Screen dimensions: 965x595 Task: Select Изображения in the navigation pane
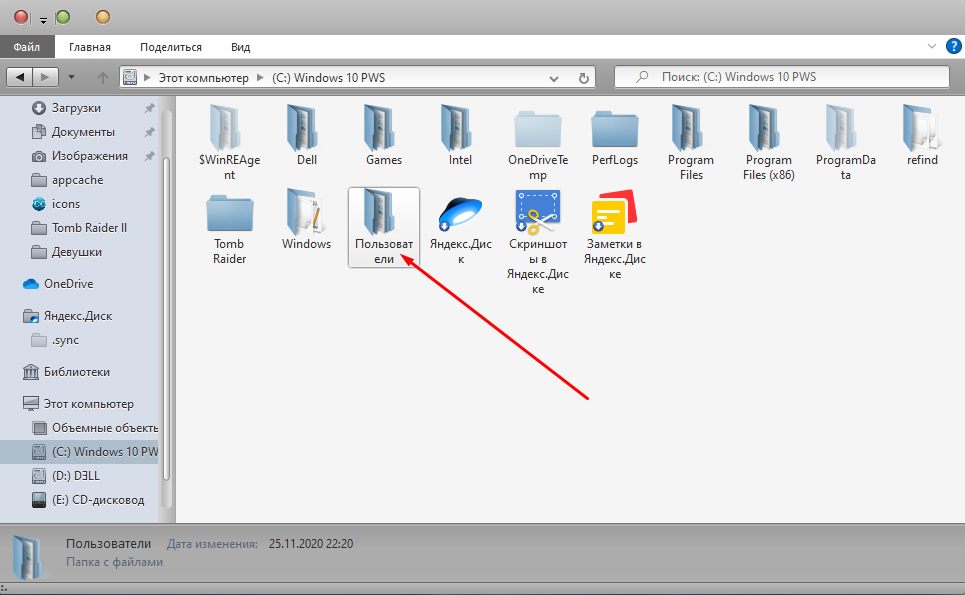click(x=90, y=156)
